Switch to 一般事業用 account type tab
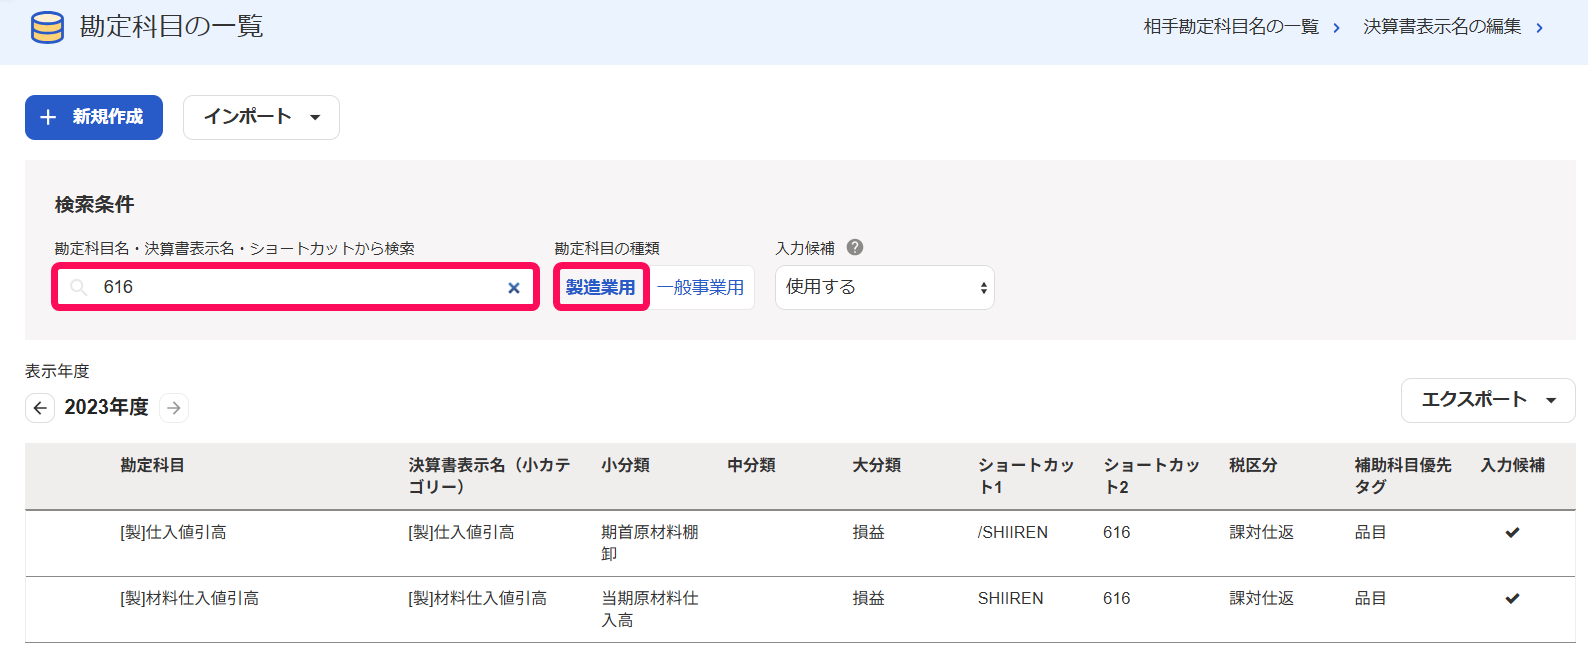This screenshot has width=1588, height=663. pos(701,288)
